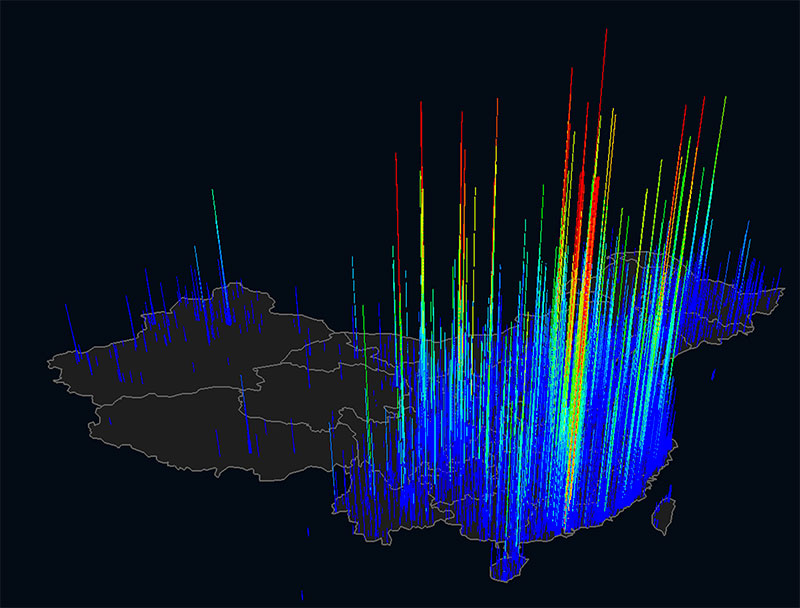Click the tip of the tallest red bar
The width and height of the screenshot is (800, 608).
point(606,30)
